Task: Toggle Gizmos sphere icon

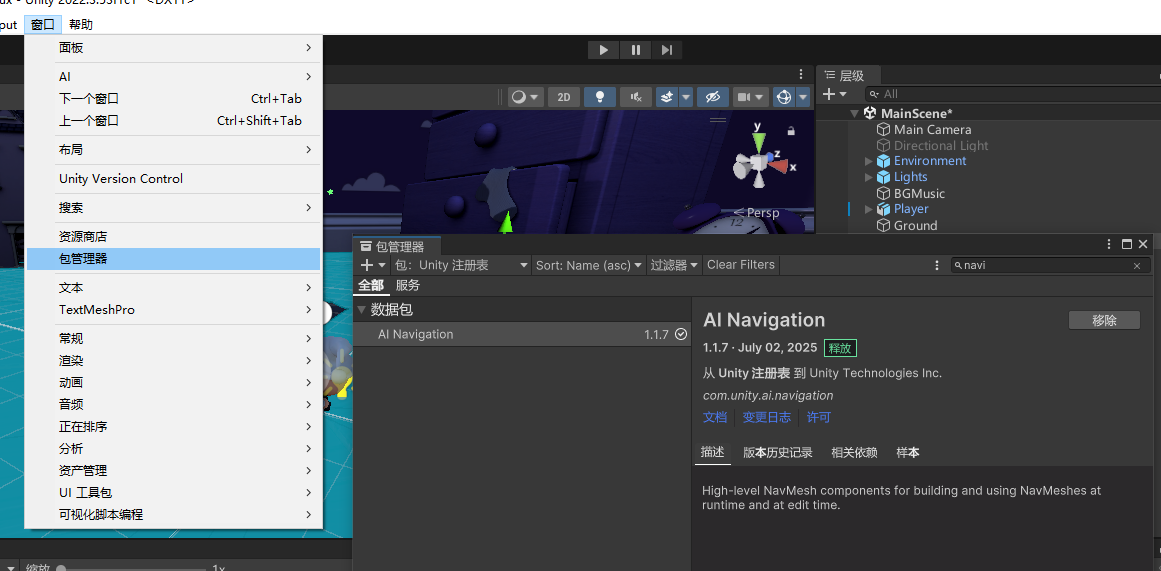Action: tap(783, 97)
